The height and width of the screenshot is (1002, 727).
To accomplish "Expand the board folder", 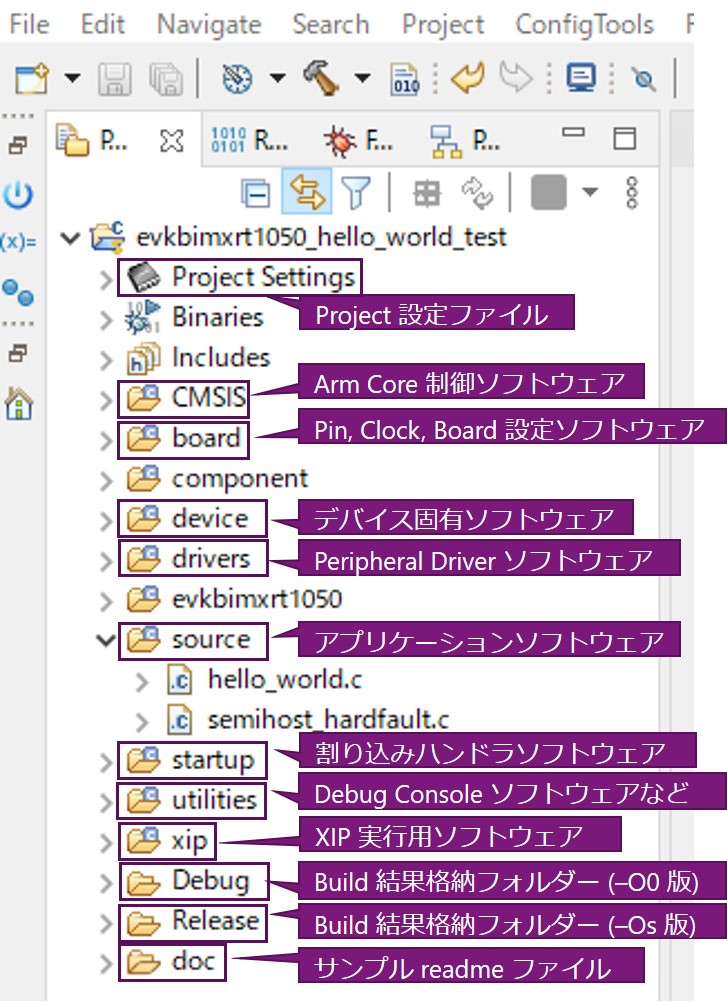I will (106, 441).
